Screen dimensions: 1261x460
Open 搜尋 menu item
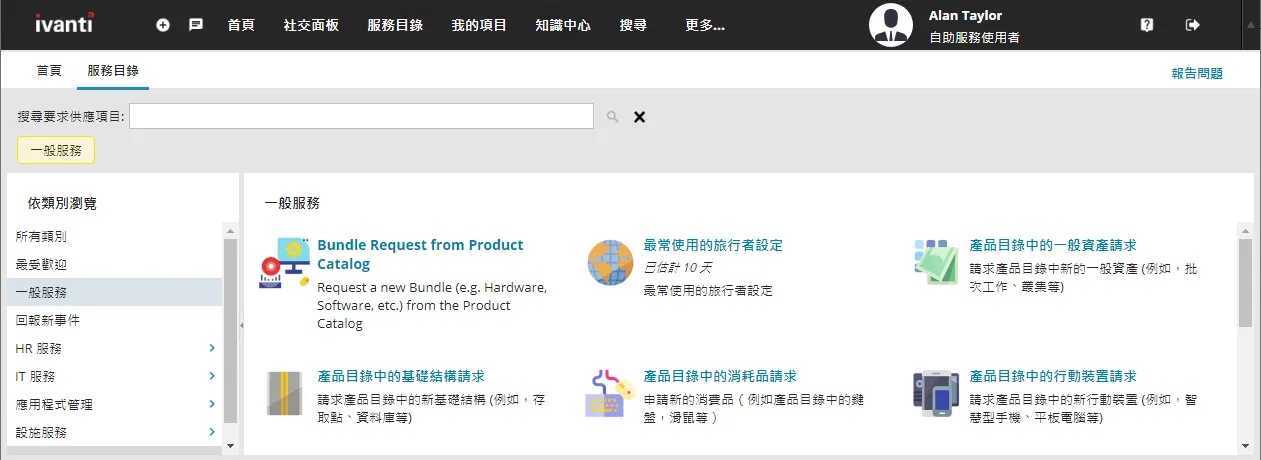coord(633,25)
